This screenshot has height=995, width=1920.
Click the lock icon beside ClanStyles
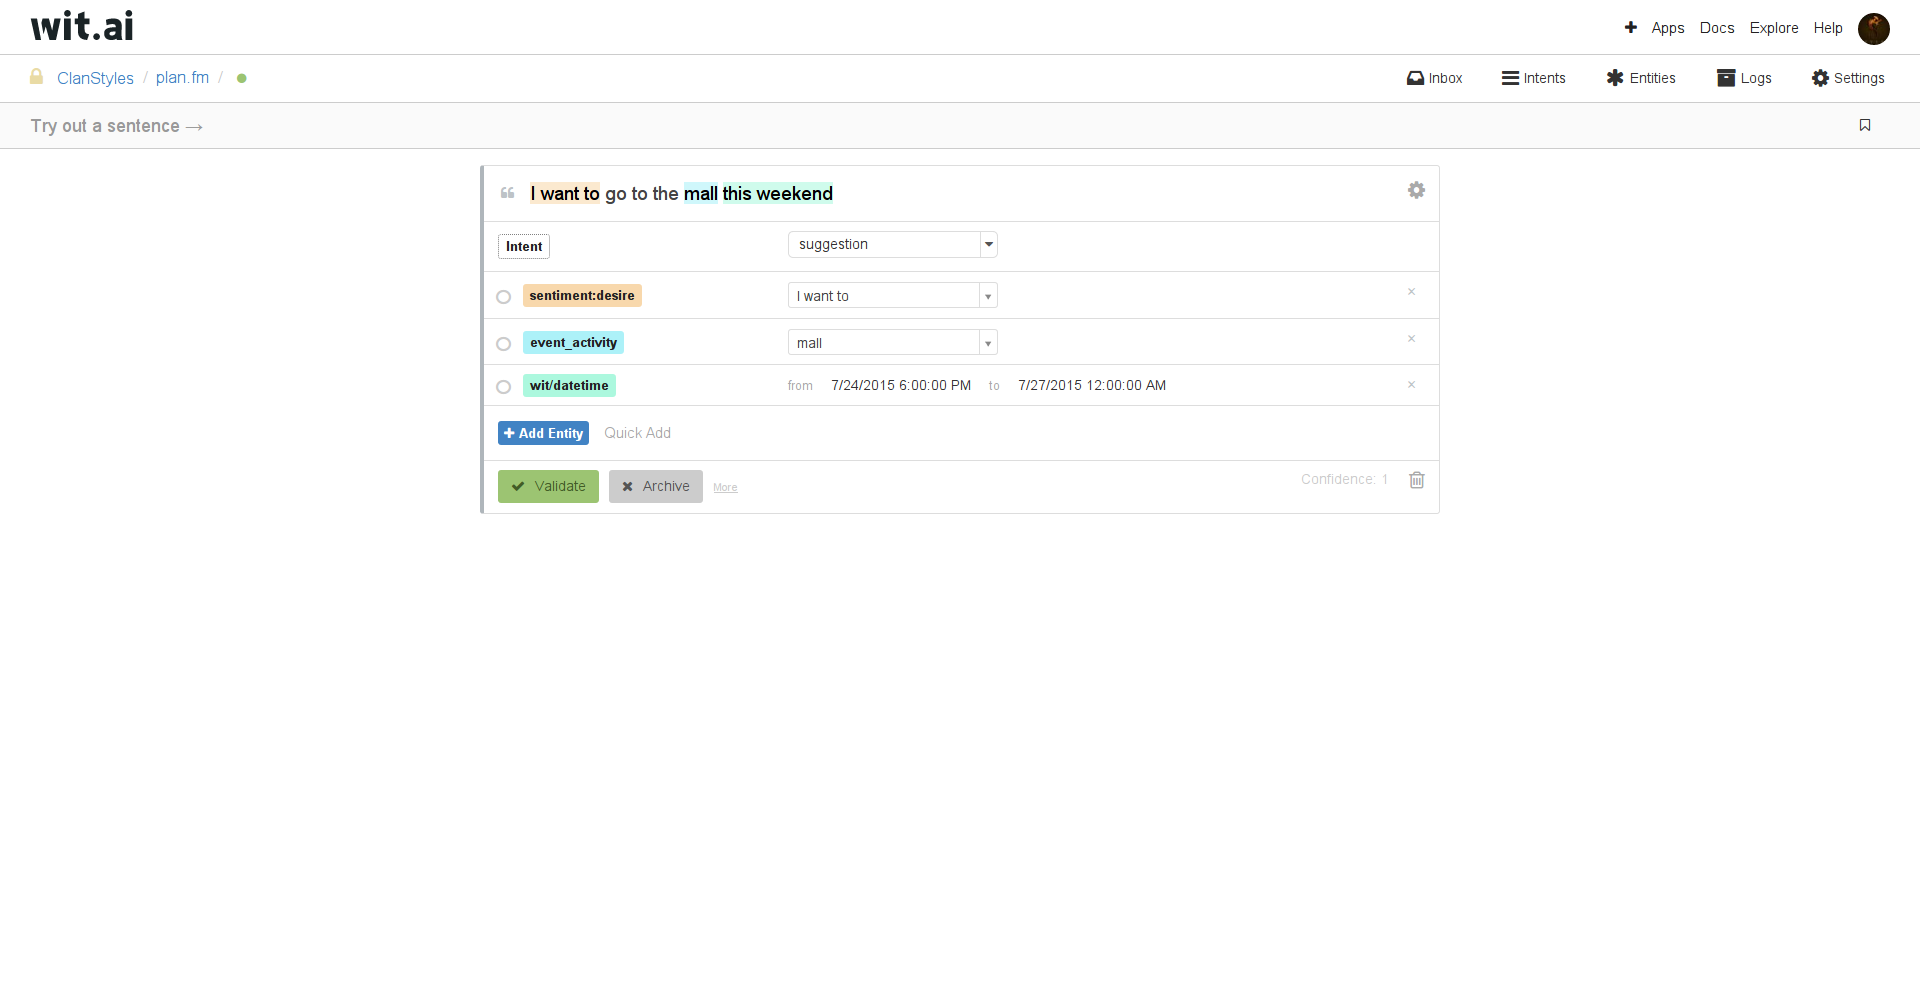(x=37, y=76)
